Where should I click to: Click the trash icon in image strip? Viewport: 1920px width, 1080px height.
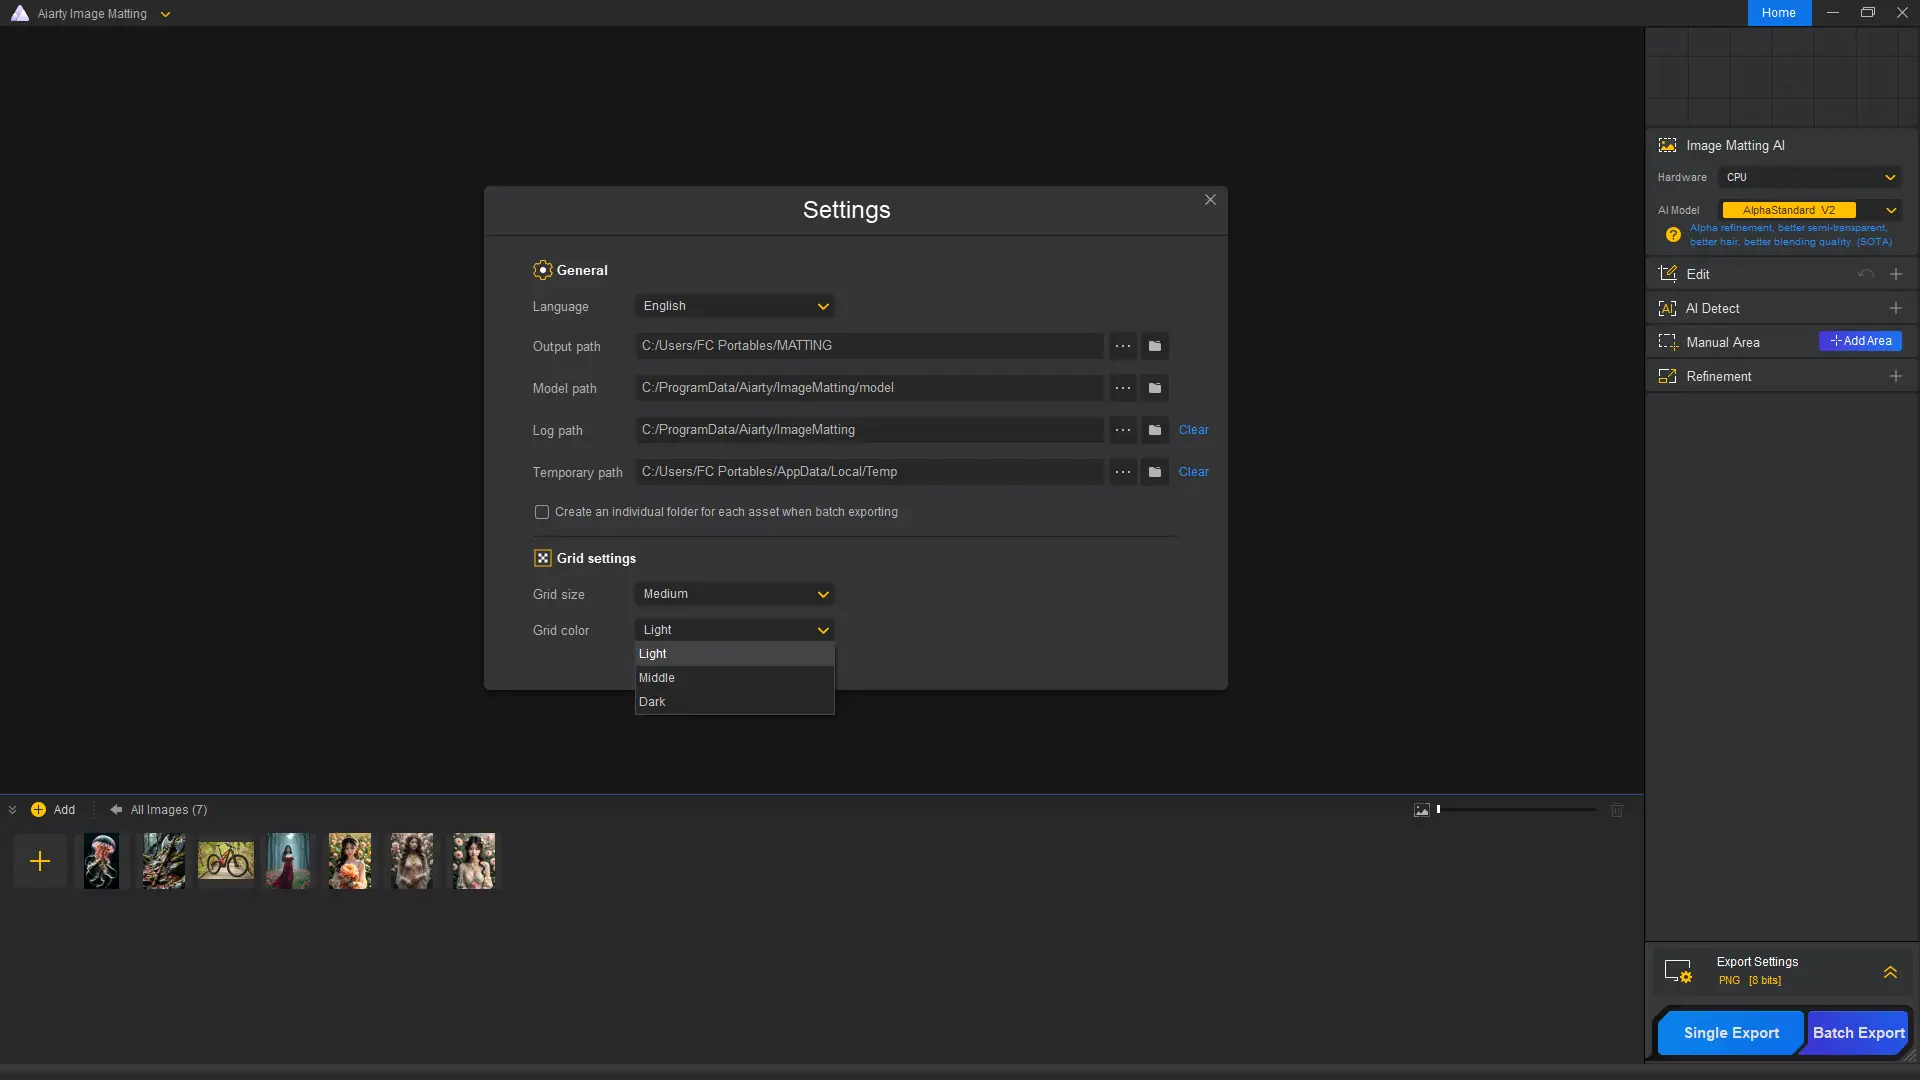point(1617,810)
